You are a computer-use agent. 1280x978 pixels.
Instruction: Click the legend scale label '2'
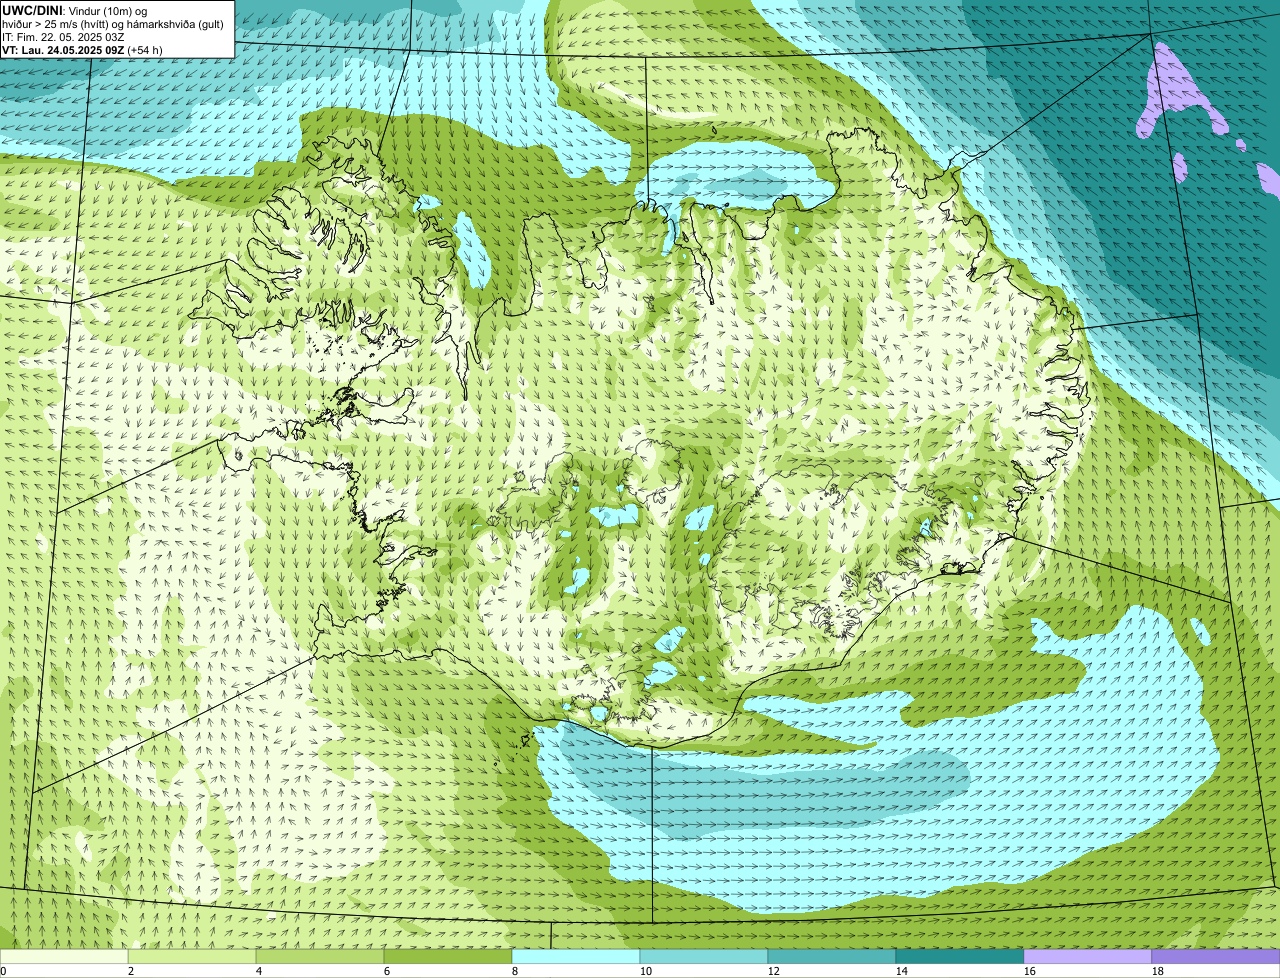(x=131, y=971)
